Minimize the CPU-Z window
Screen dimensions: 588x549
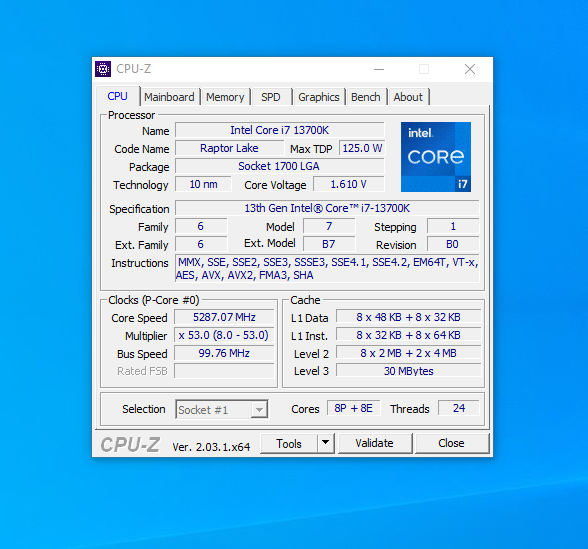tap(379, 69)
